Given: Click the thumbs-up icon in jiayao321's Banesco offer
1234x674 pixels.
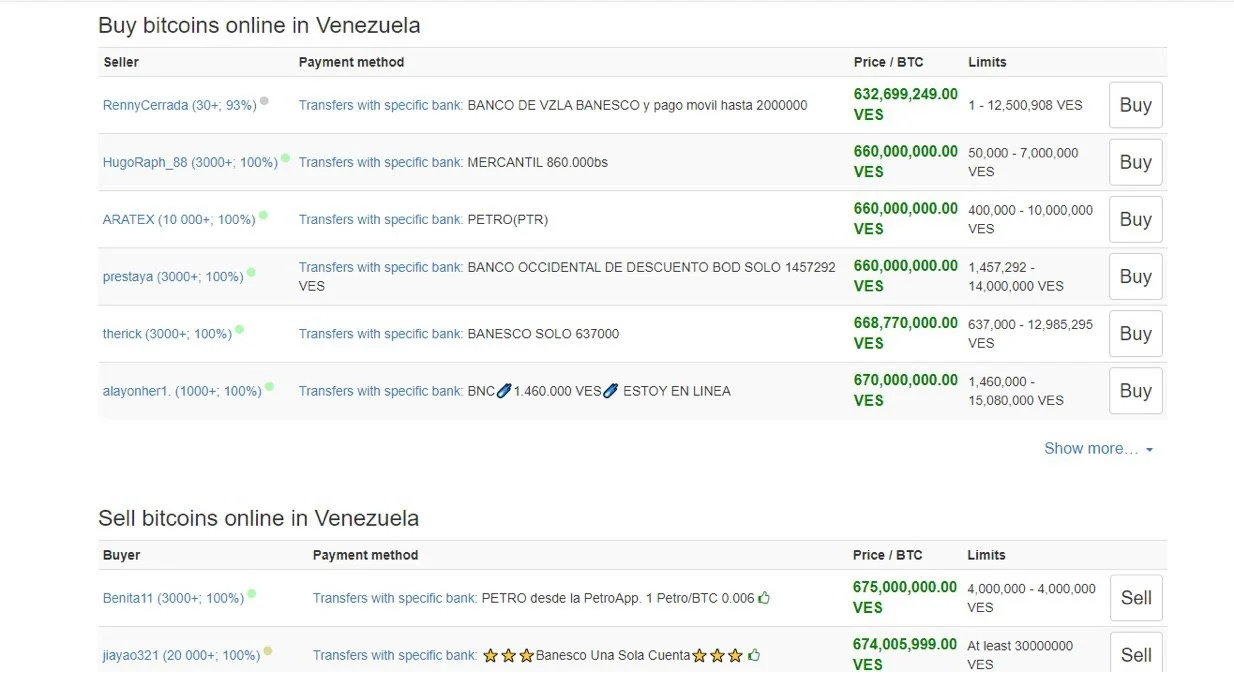Looking at the screenshot, I should pos(754,655).
